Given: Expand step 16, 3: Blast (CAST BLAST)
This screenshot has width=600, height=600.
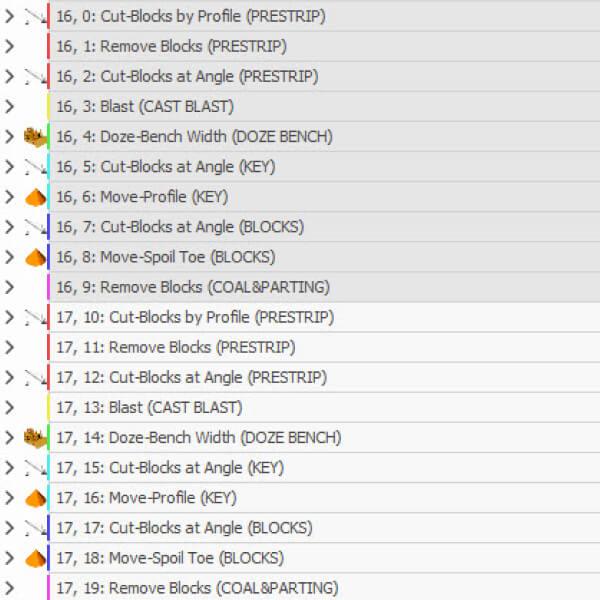Looking at the screenshot, I should click(x=9, y=106).
